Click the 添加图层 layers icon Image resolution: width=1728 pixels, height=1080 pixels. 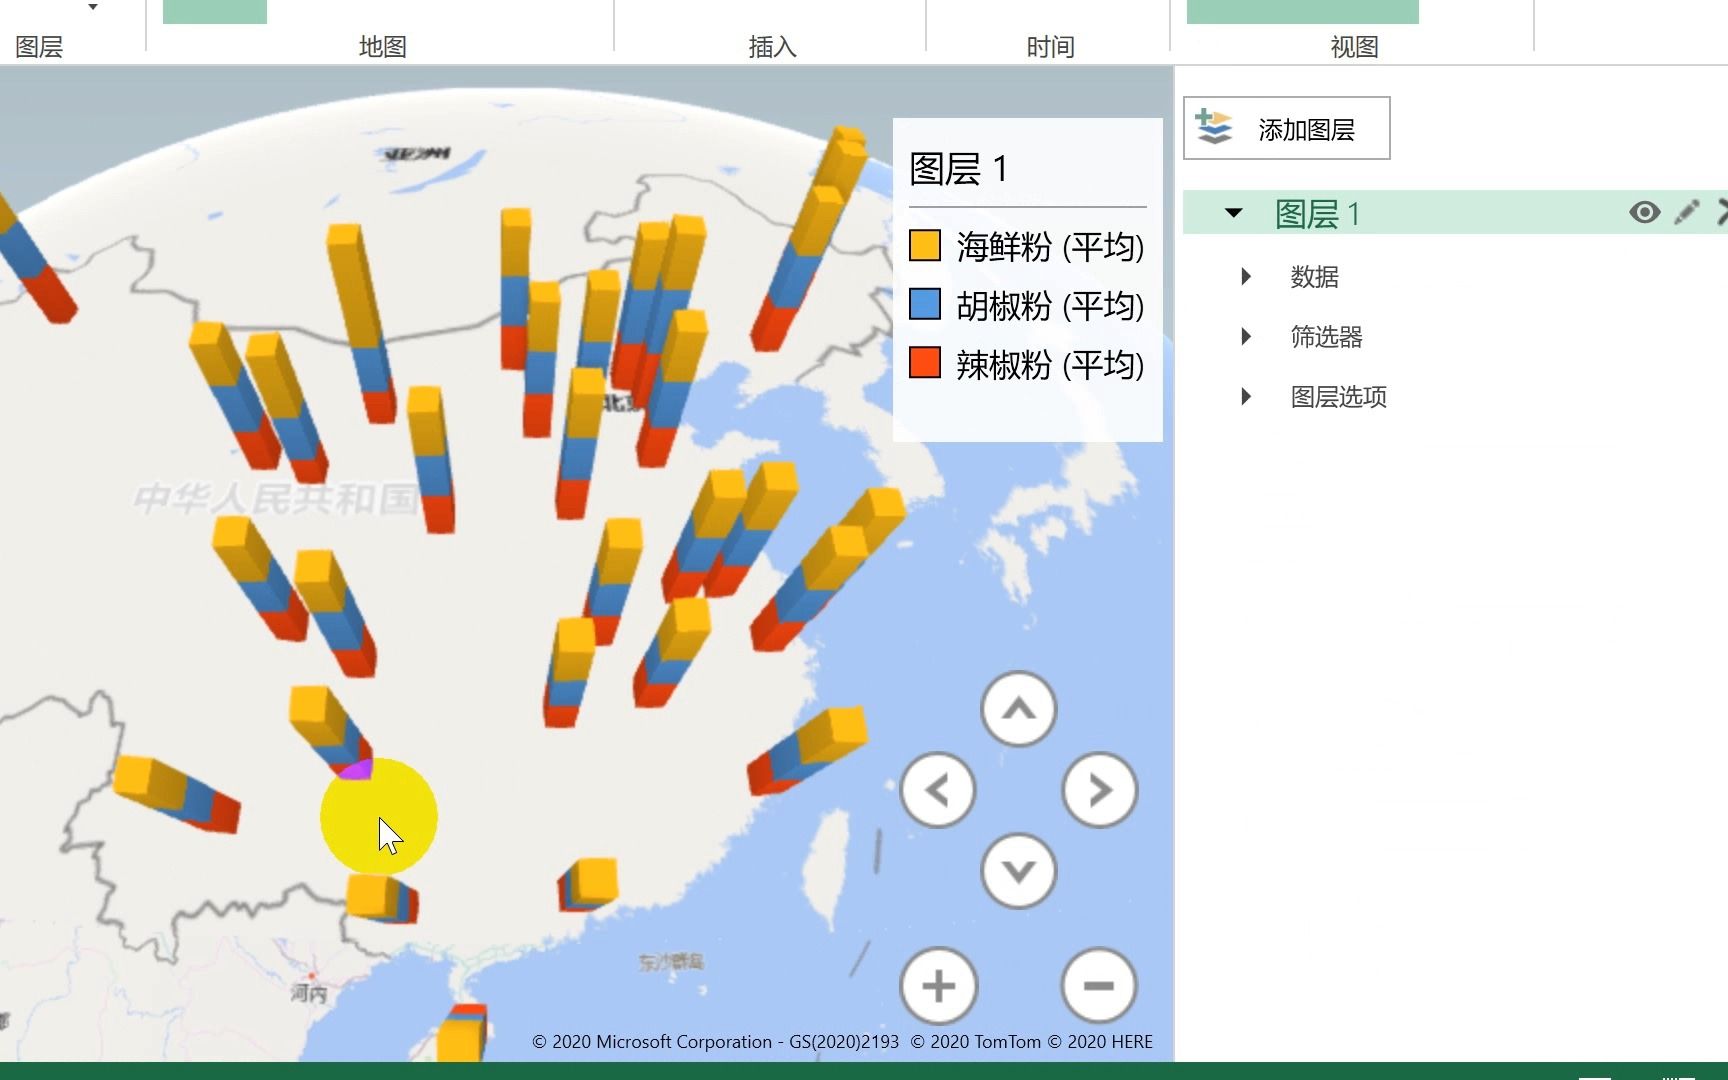coord(1214,128)
